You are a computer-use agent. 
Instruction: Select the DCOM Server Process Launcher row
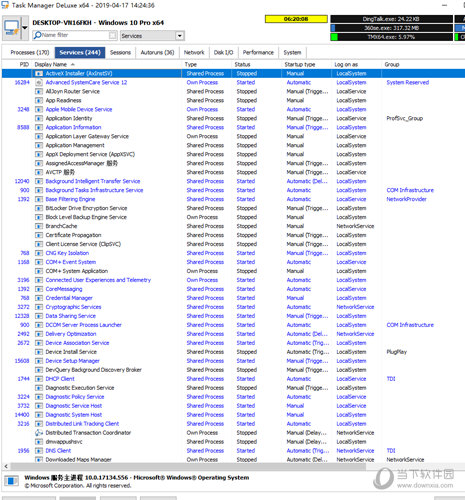(233, 325)
